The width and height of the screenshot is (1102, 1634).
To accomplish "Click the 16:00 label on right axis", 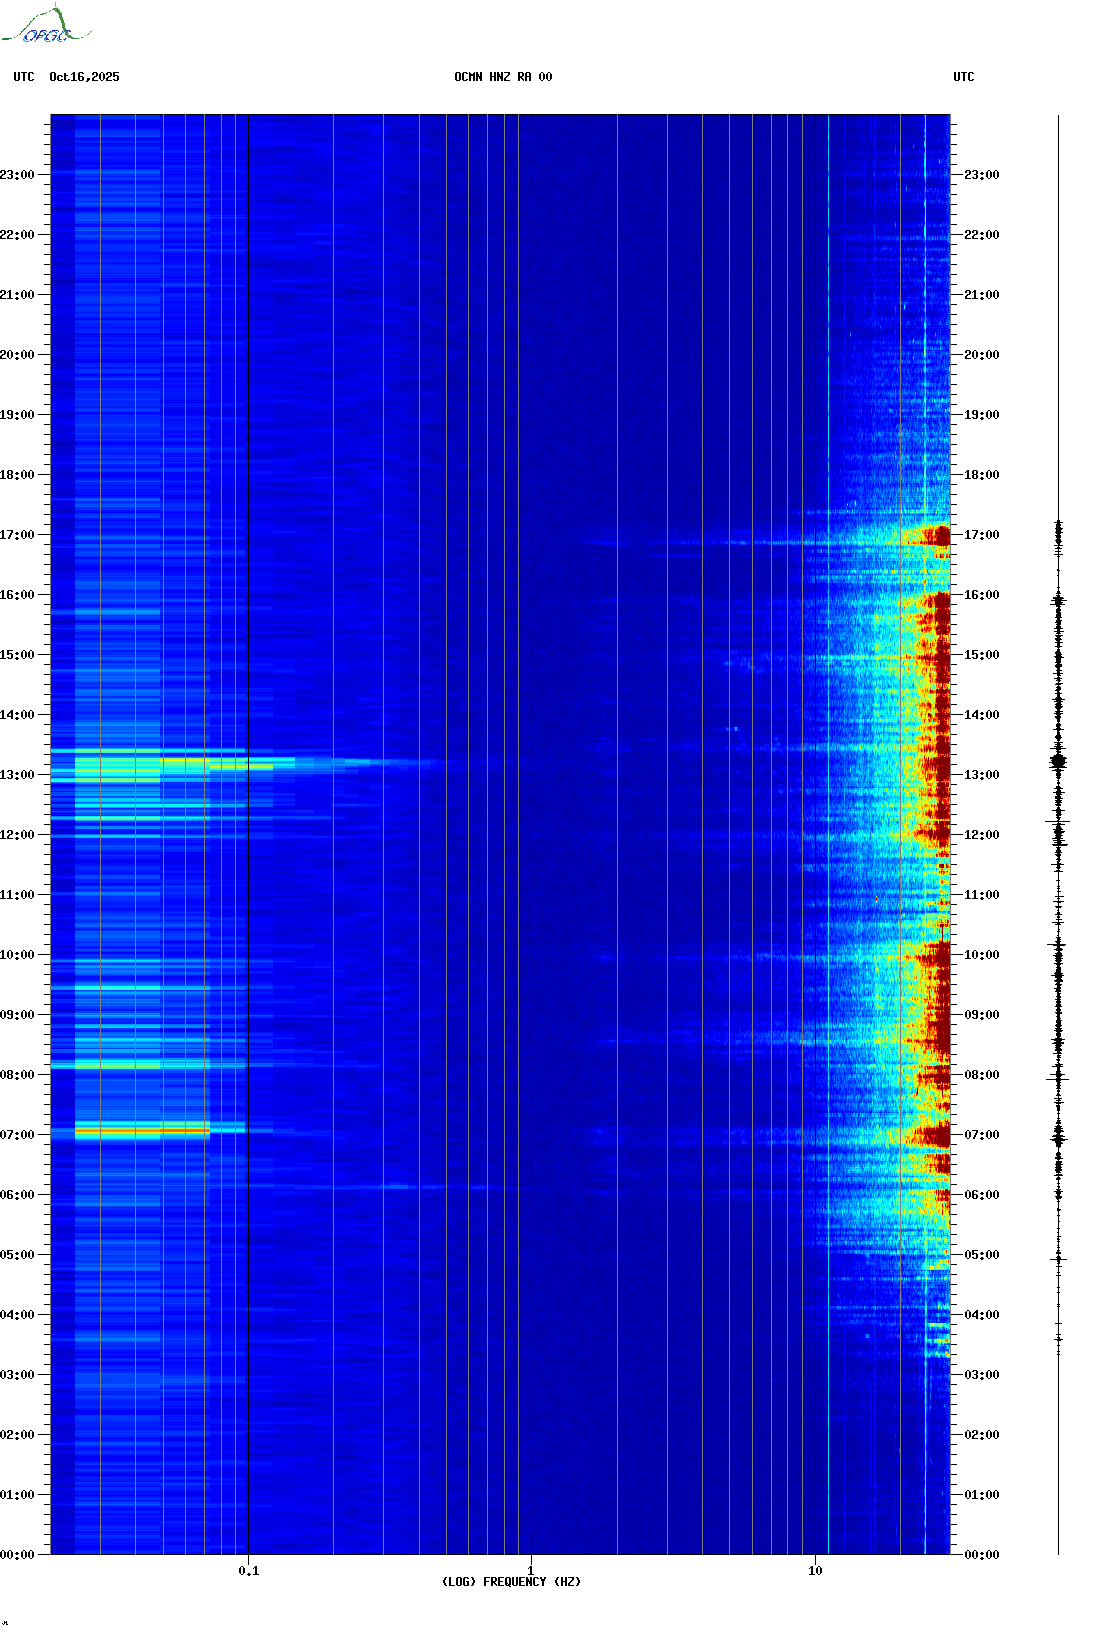I will click(982, 595).
